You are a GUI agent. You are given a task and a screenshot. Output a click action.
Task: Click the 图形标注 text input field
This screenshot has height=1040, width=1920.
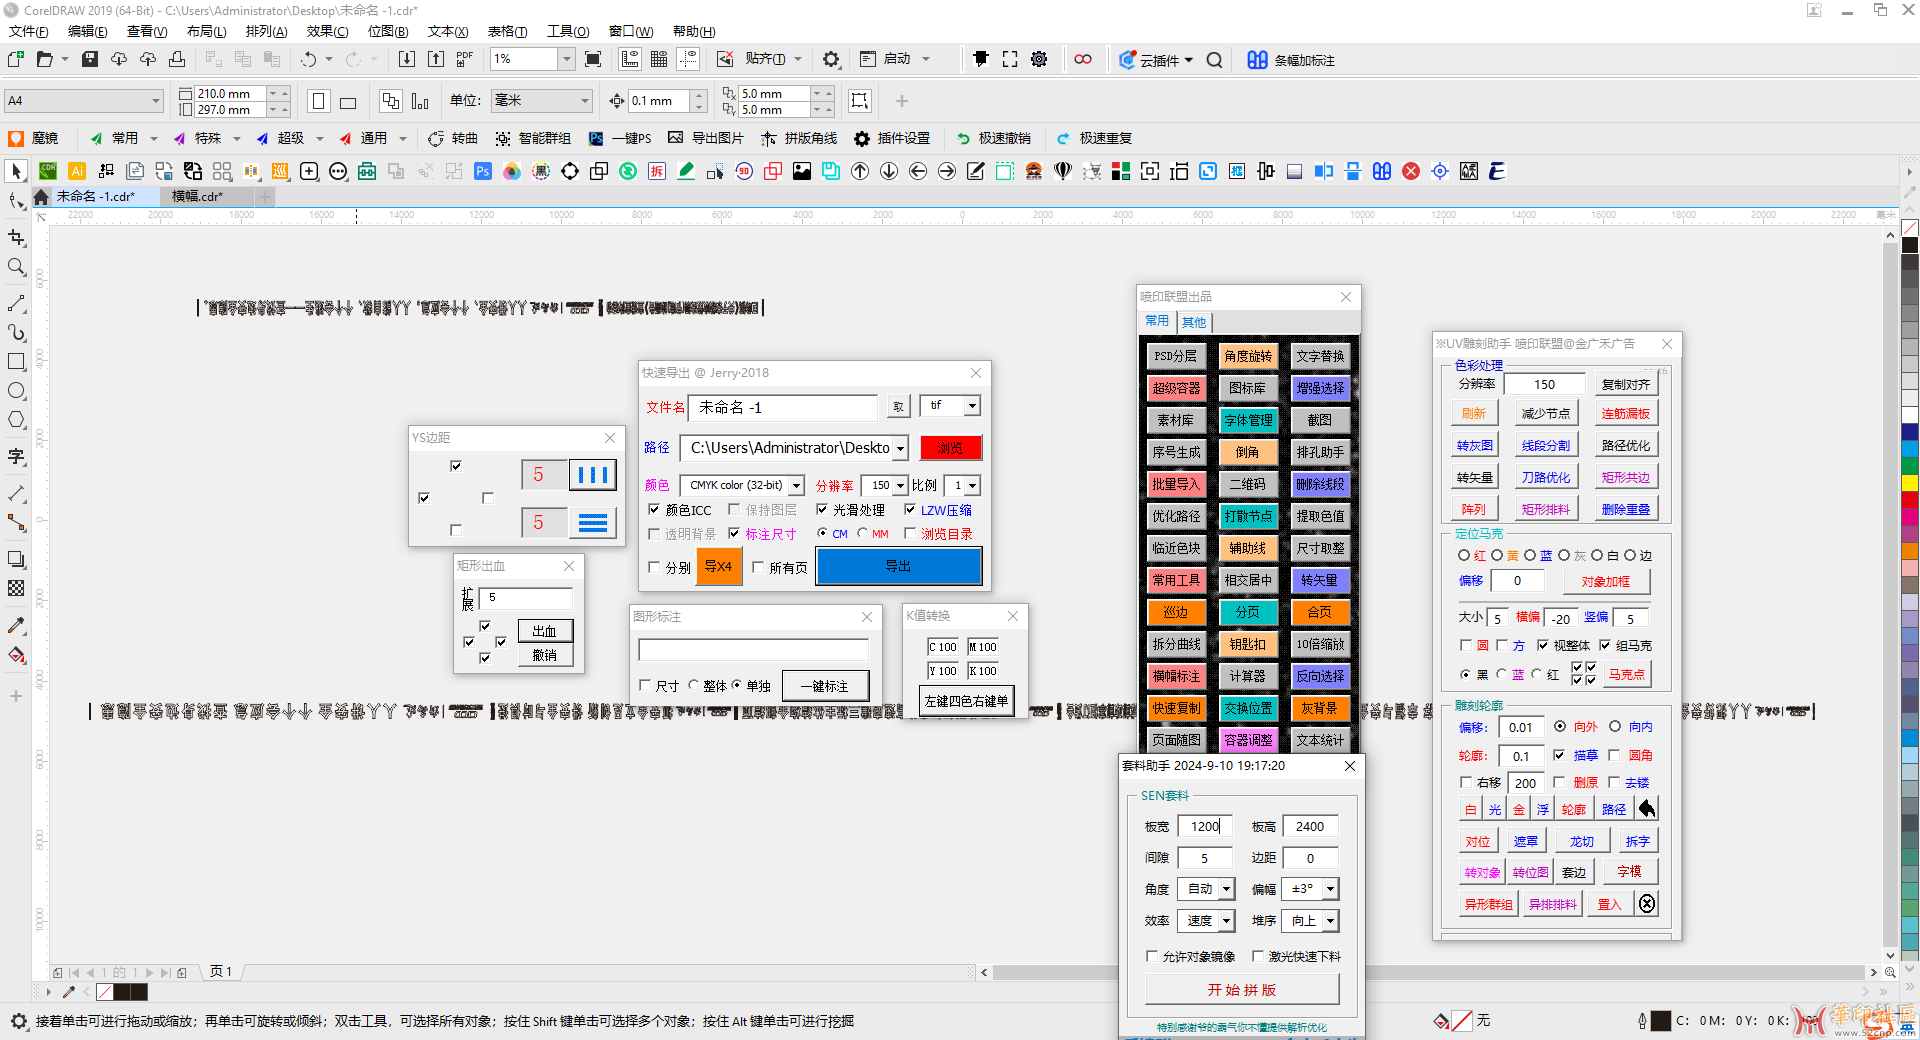(x=754, y=650)
